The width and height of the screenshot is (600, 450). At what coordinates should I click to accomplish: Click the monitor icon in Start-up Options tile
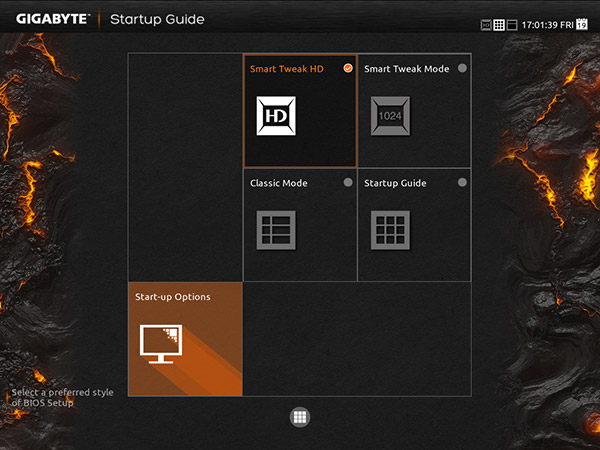[x=161, y=344]
